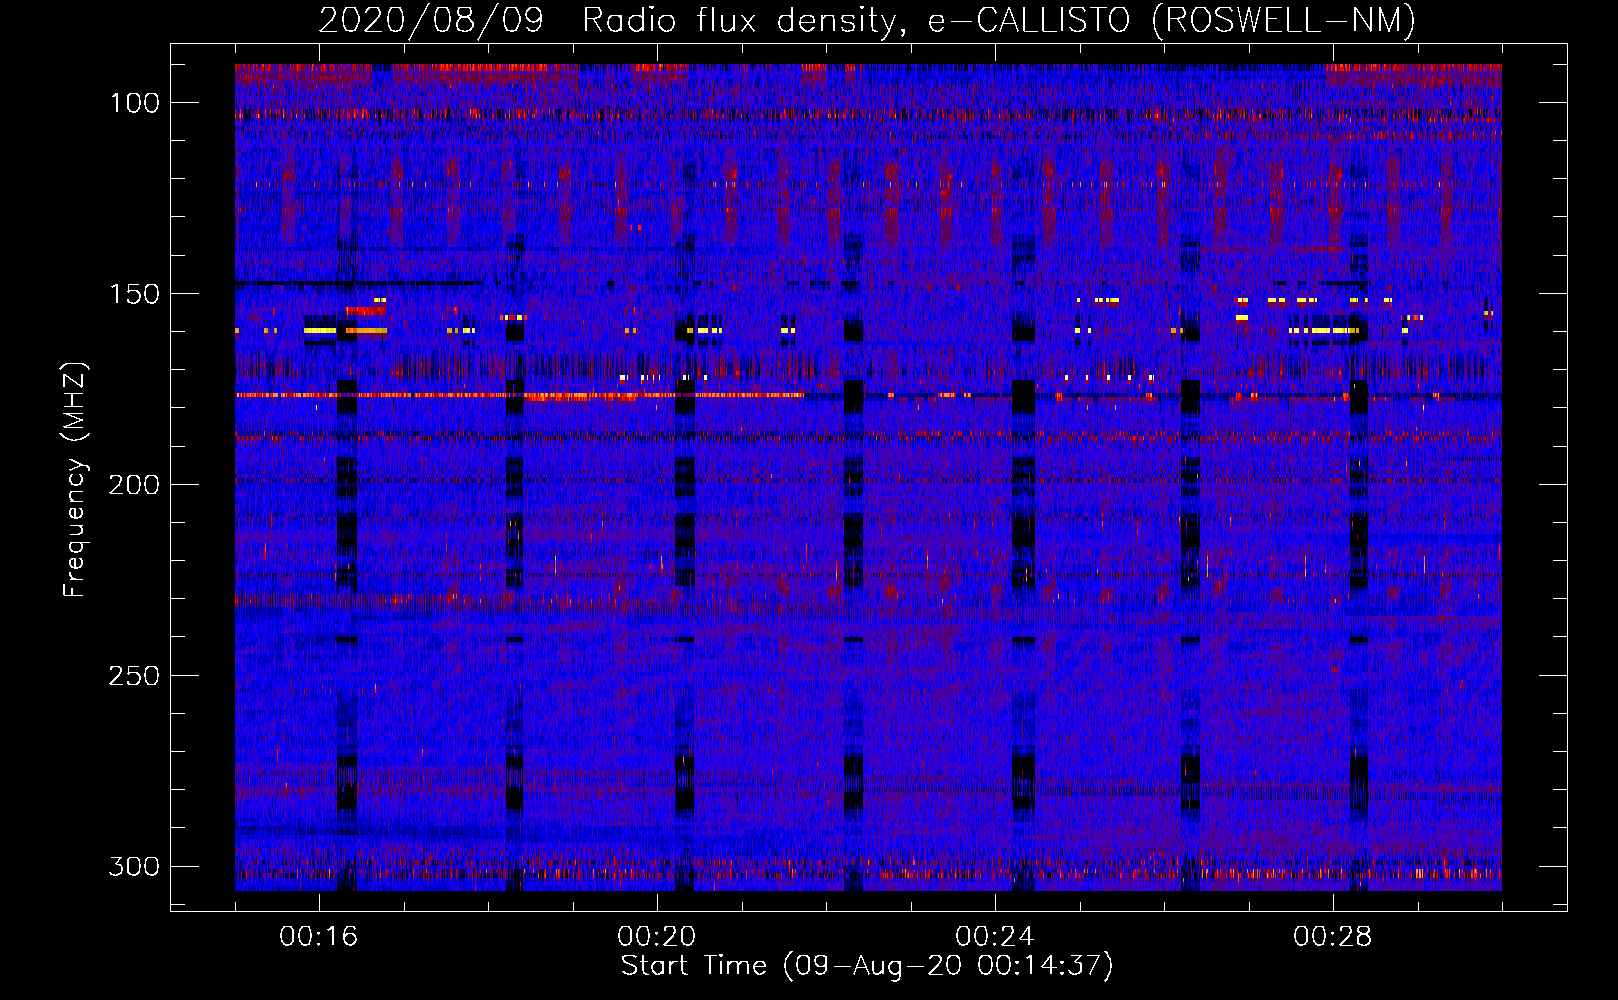Select the date text '2020/08/09' in title
The height and width of the screenshot is (1000, 1618).
(431, 20)
